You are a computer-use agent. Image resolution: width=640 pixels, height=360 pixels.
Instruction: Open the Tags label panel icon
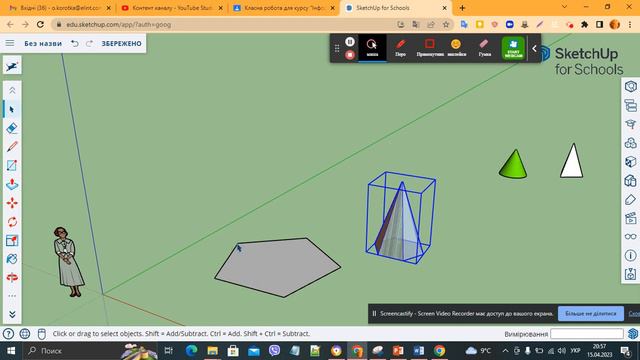[x=631, y=200]
